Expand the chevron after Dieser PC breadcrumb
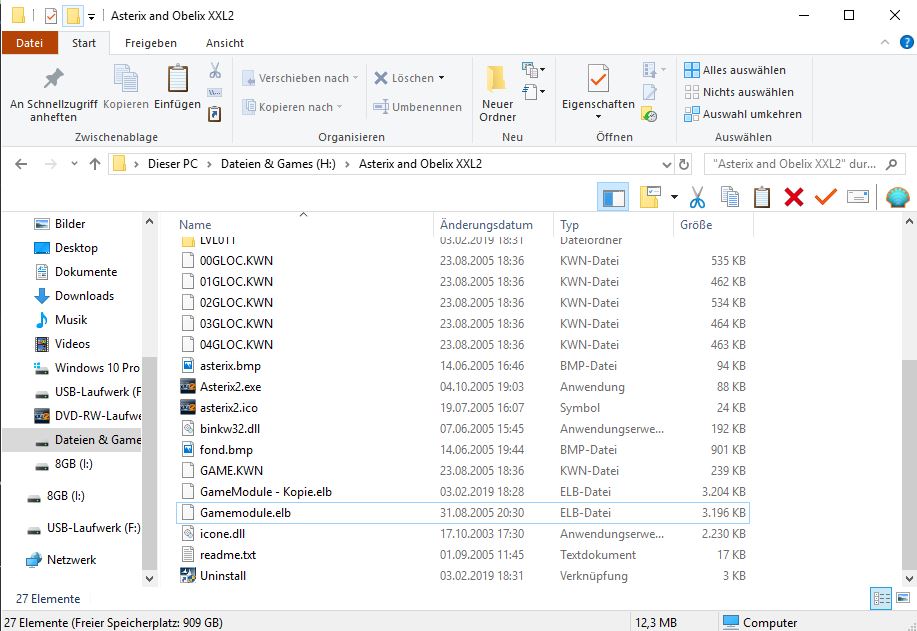This screenshot has width=917, height=631. click(x=209, y=164)
